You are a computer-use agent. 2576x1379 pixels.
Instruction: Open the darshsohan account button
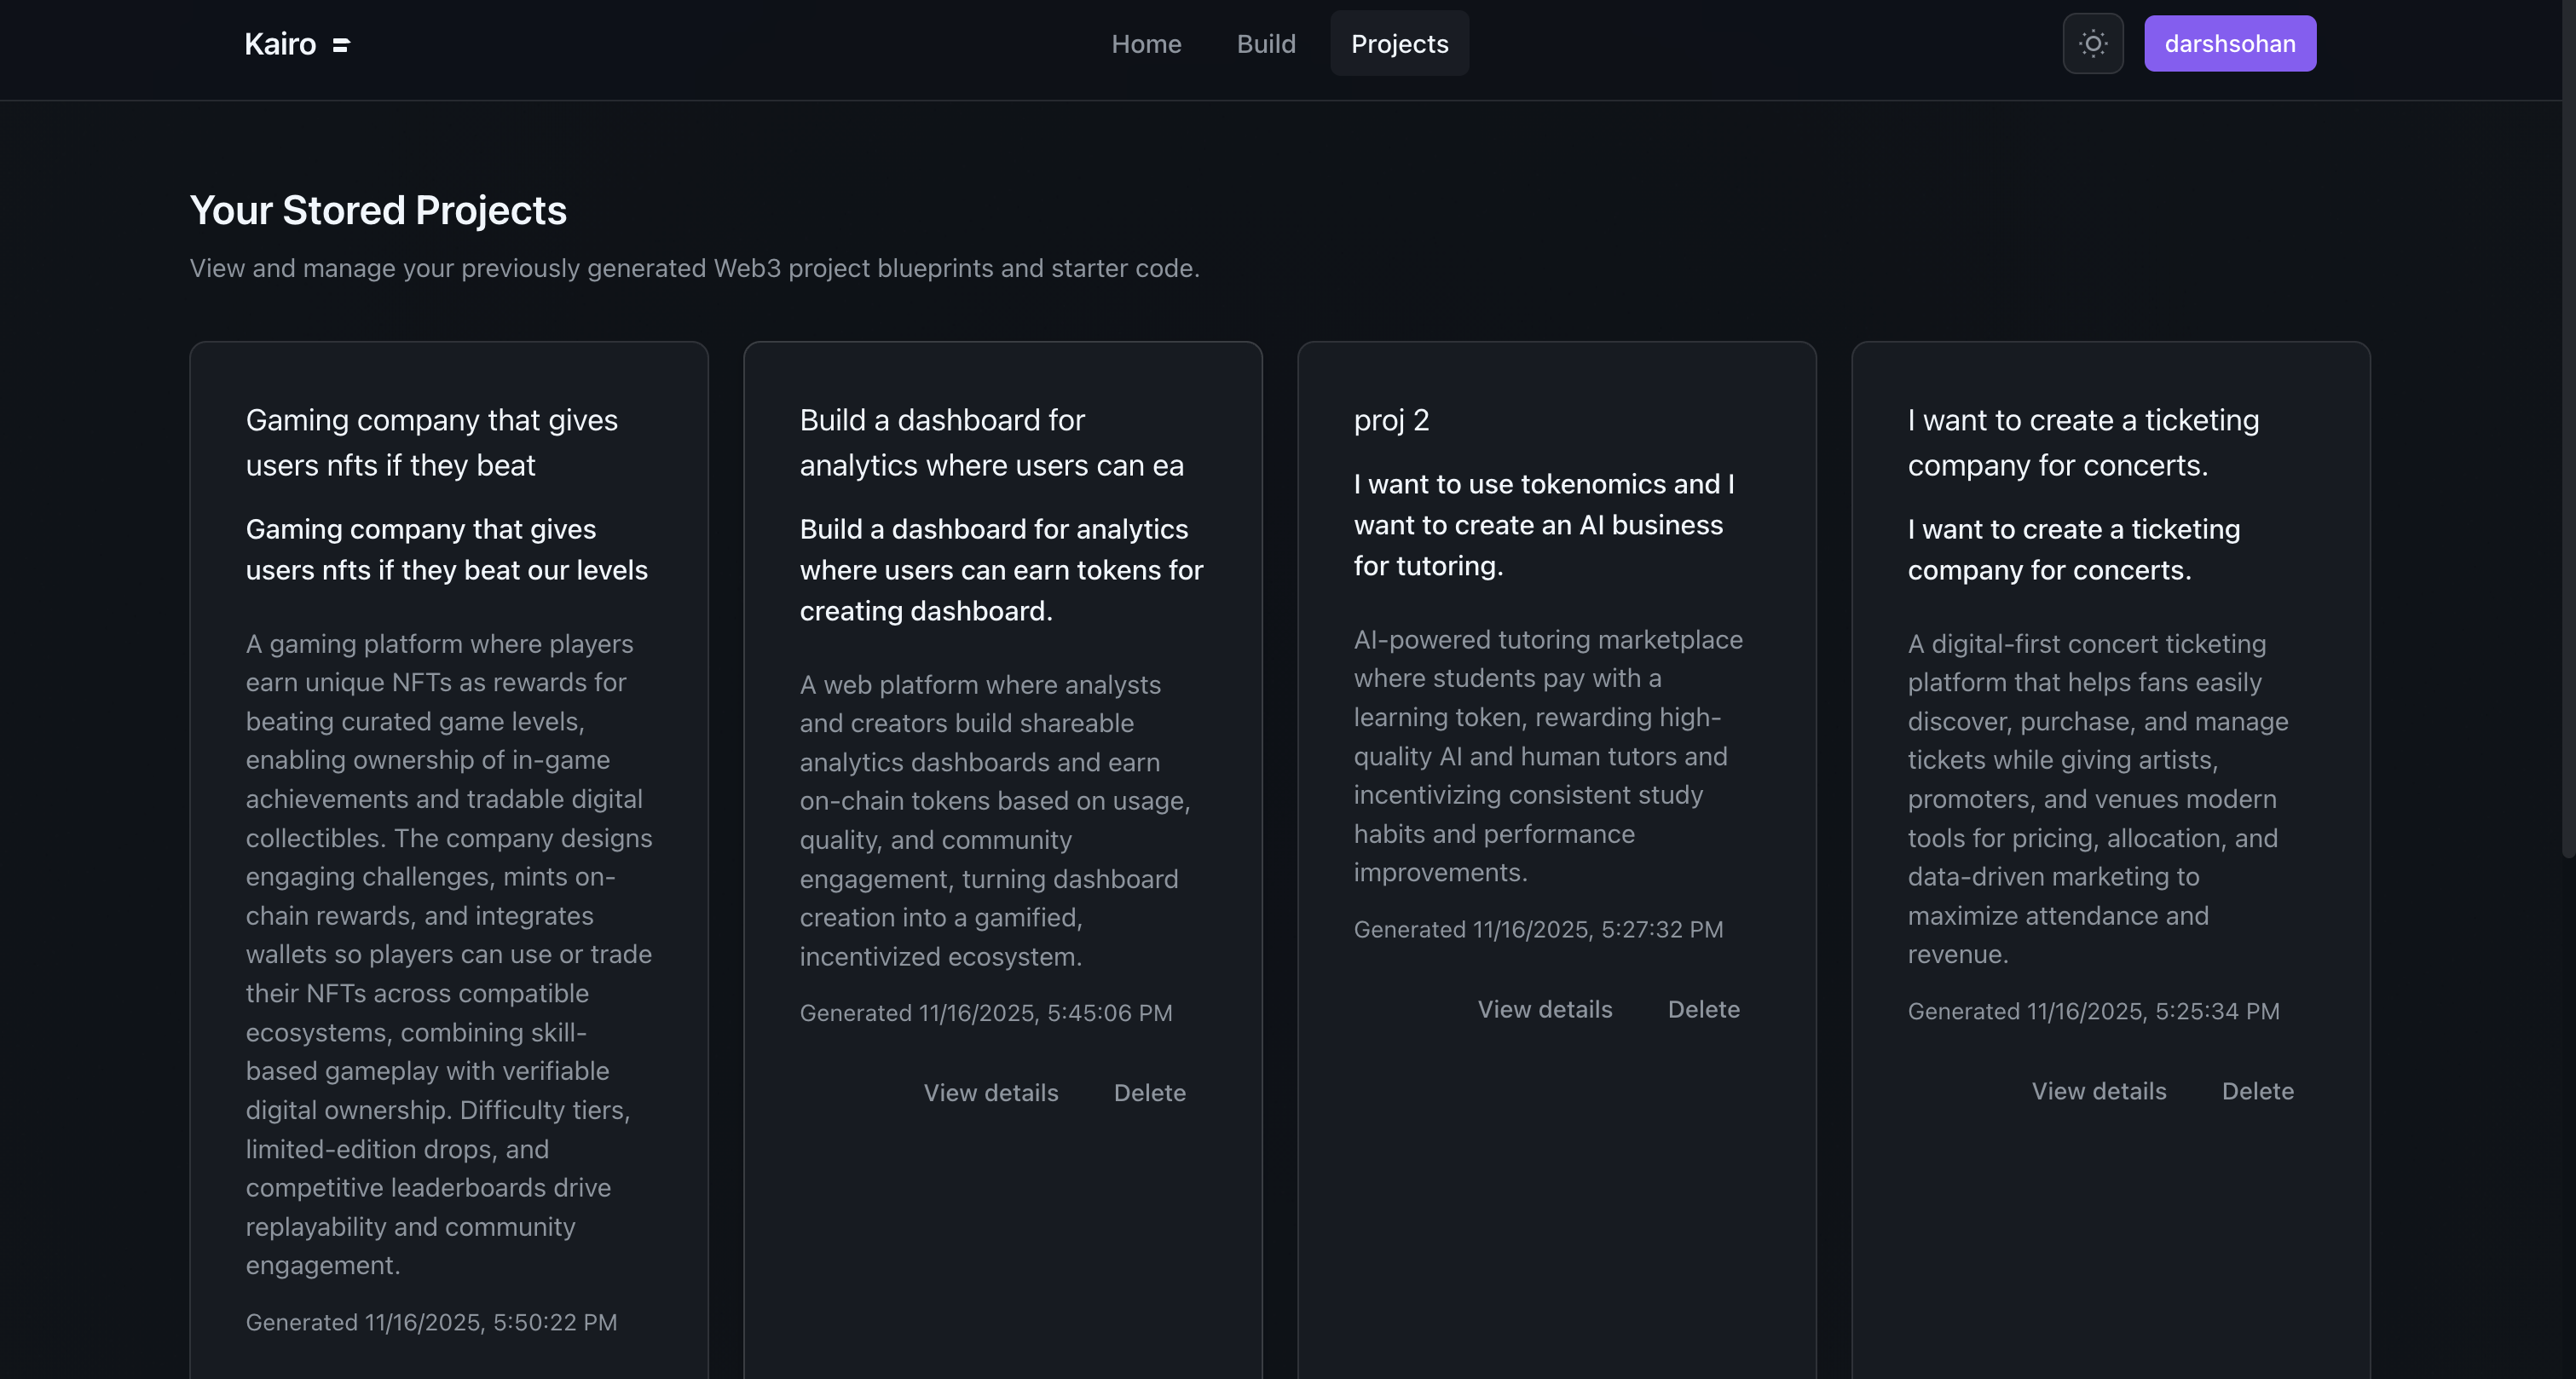point(2229,44)
